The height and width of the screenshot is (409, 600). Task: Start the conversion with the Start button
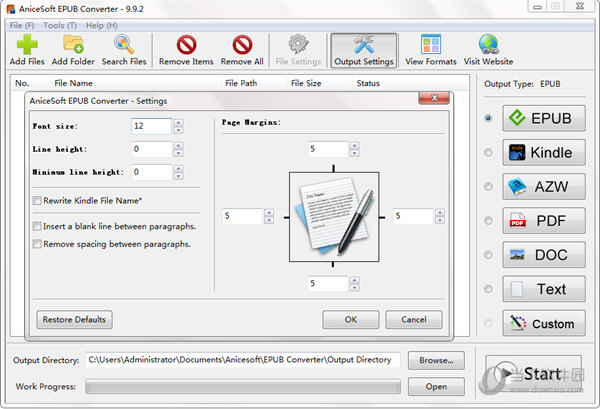coord(533,373)
